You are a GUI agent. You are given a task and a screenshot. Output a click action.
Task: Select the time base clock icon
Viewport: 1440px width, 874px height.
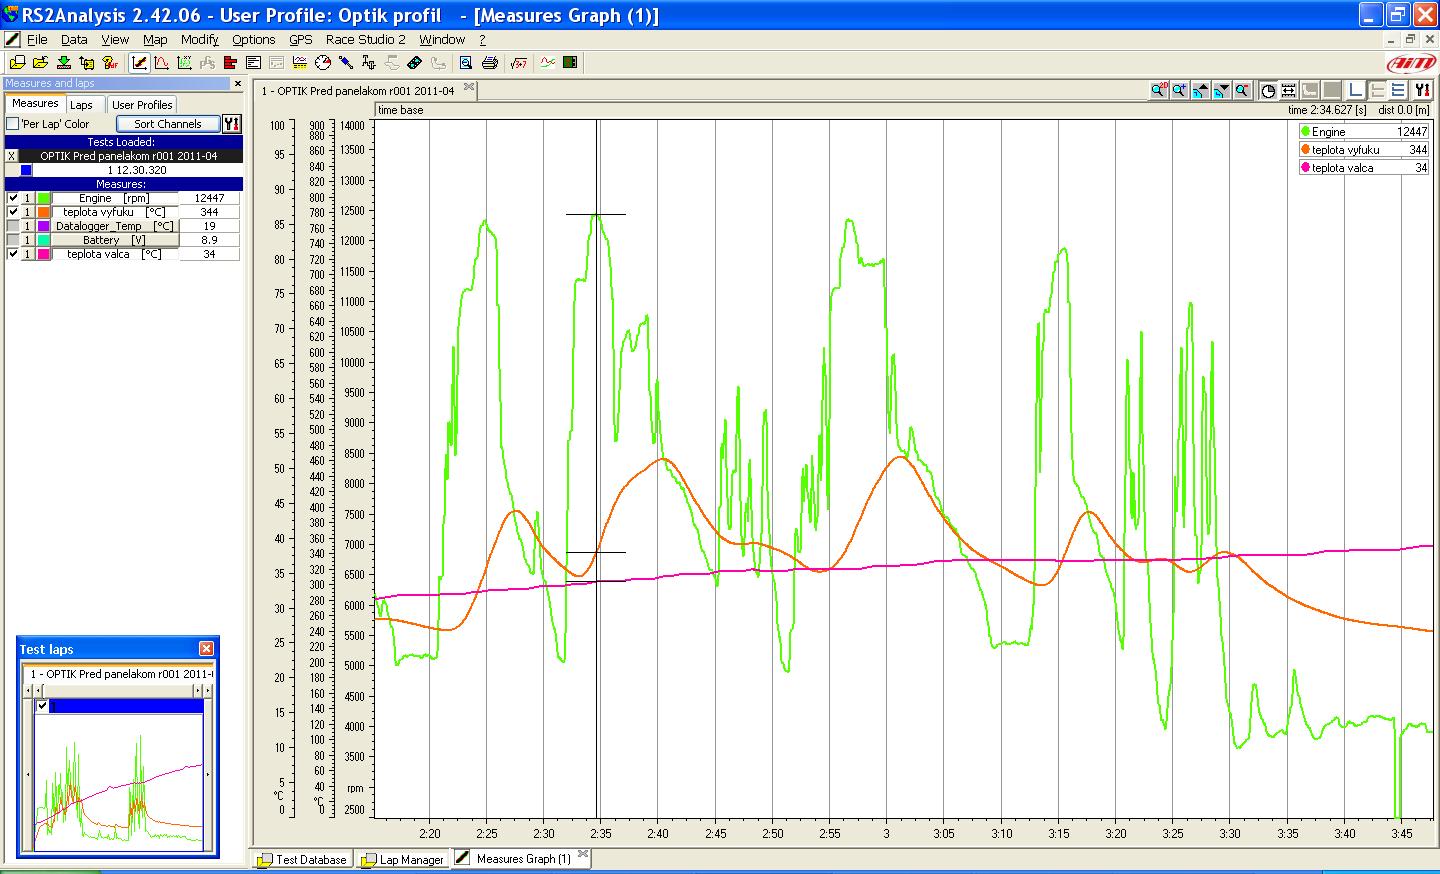click(1268, 91)
